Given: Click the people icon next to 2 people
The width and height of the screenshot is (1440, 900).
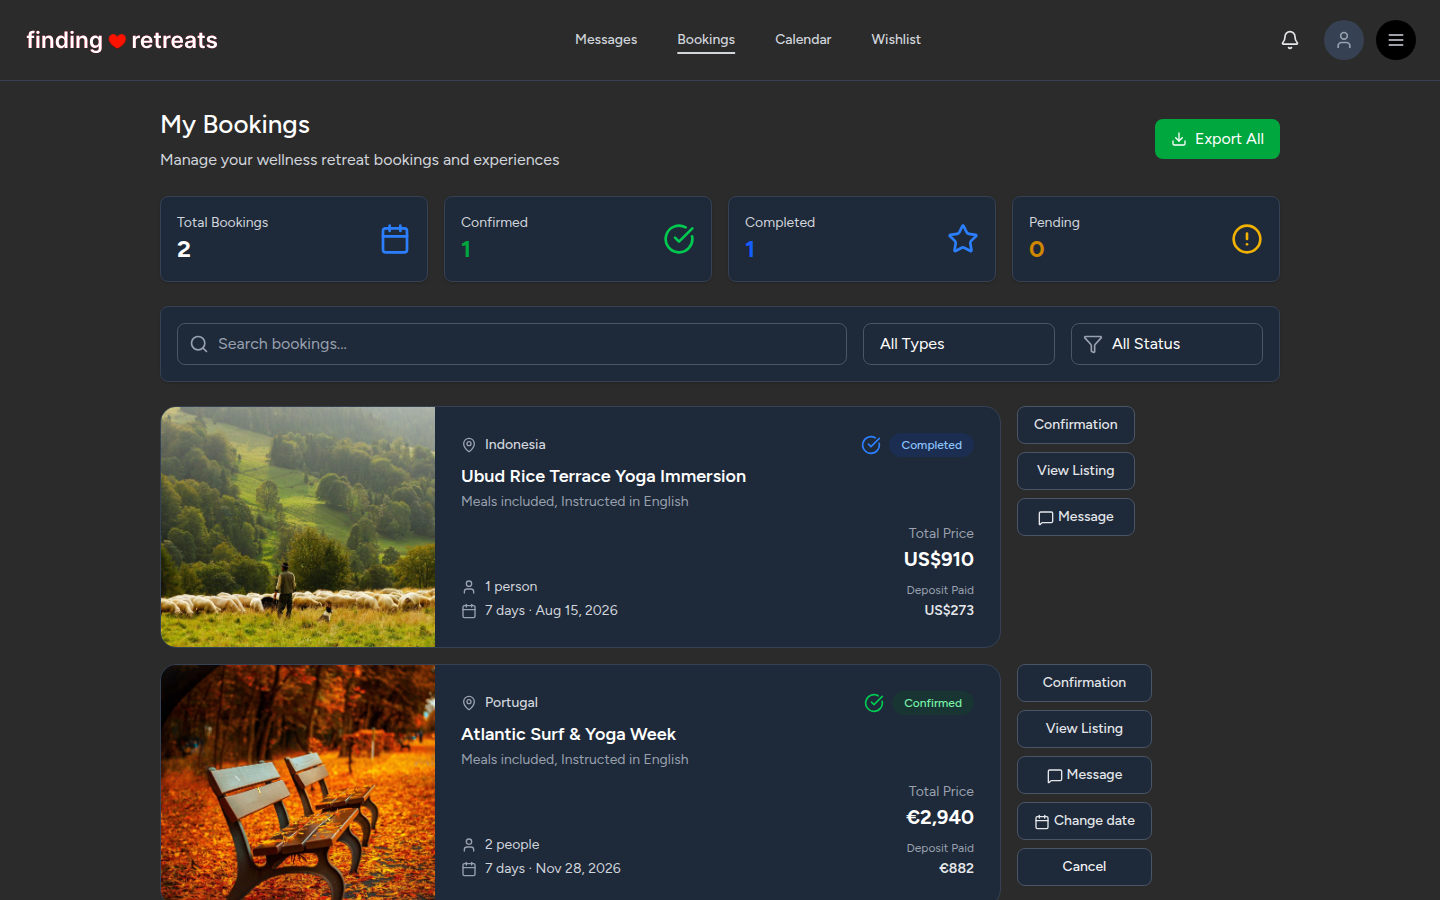Looking at the screenshot, I should pyautogui.click(x=469, y=845).
